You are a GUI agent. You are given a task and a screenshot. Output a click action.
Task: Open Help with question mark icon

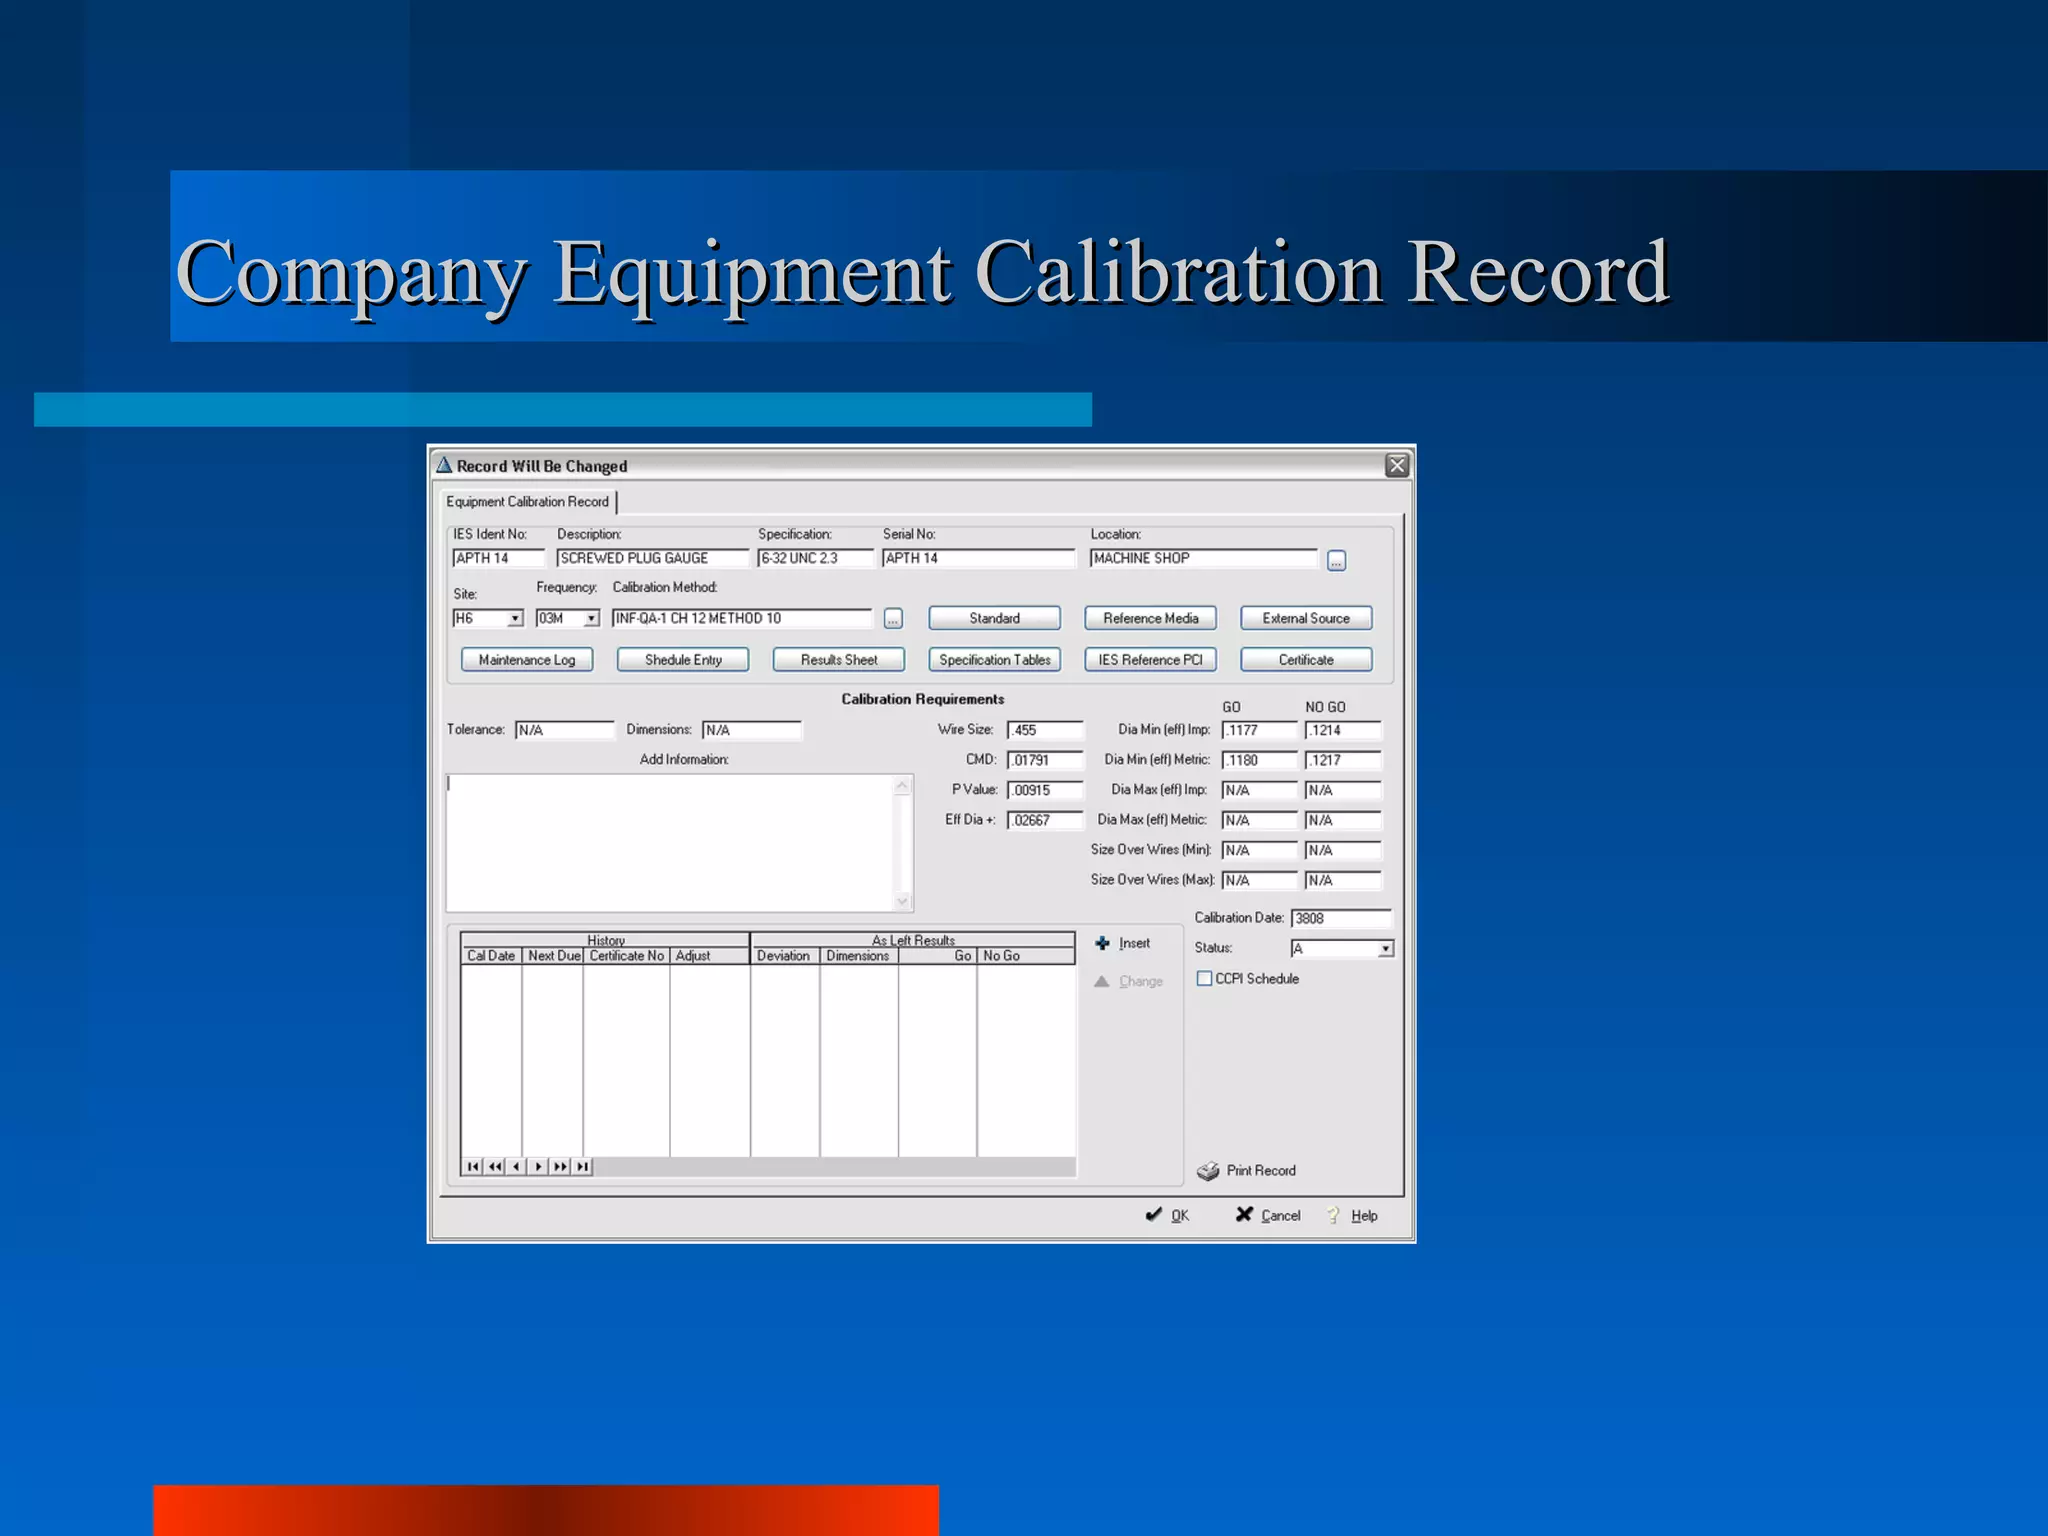tap(1352, 1215)
